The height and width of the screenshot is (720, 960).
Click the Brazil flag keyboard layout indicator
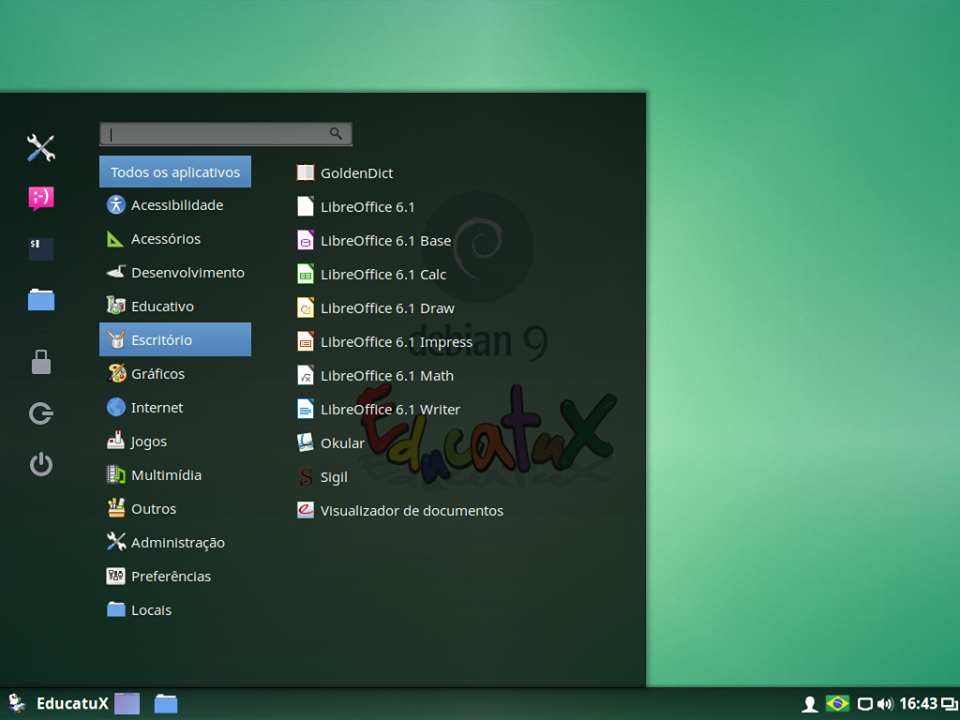838,703
